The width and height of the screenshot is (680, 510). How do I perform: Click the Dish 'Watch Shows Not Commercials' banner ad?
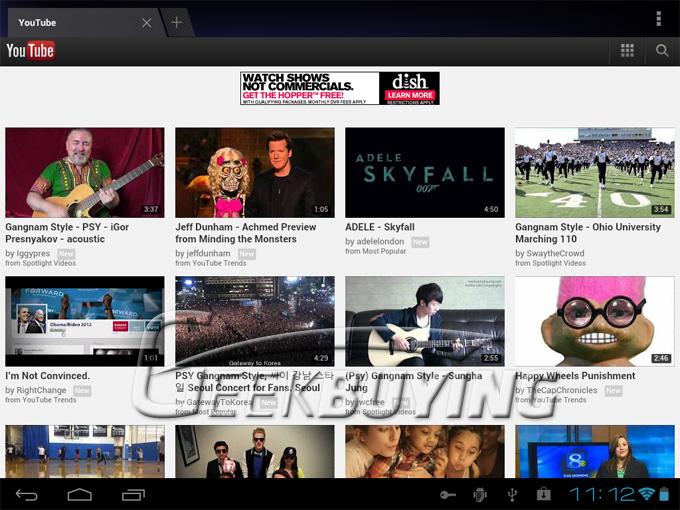pos(340,88)
